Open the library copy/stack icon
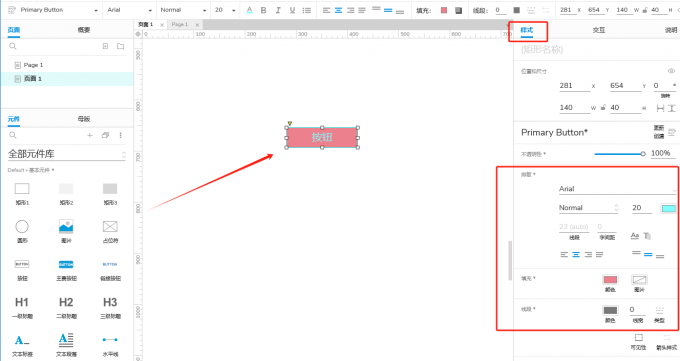 click(x=105, y=135)
